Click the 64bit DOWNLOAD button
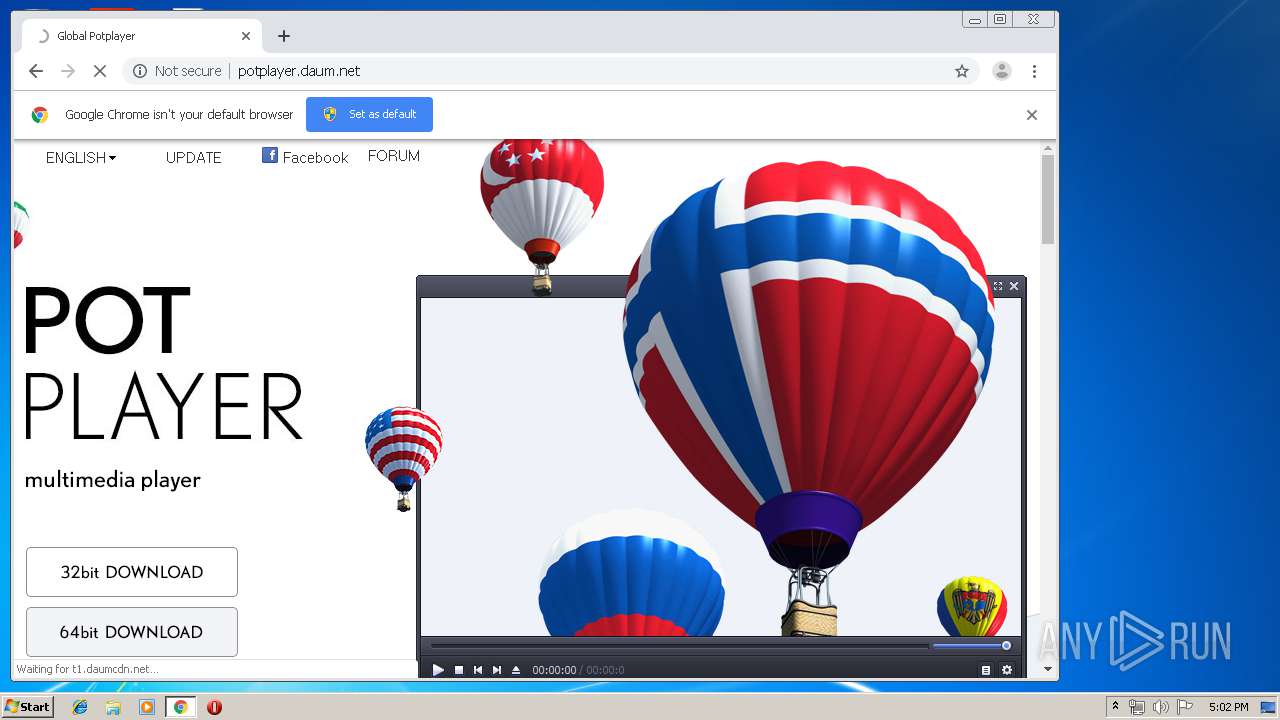 (x=132, y=632)
